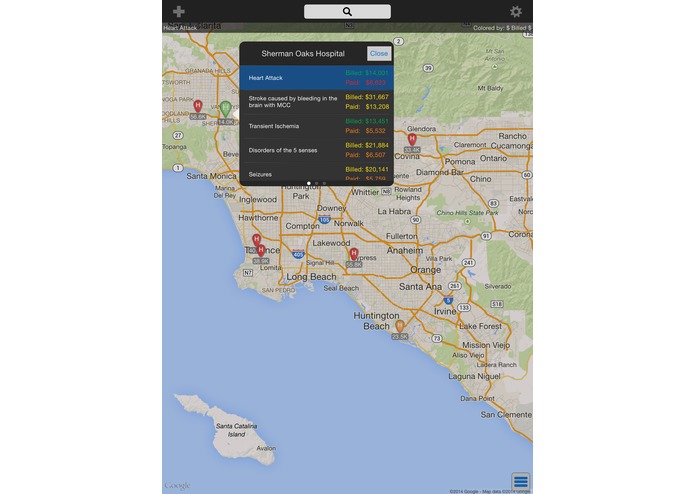Open the settings gear icon

pyautogui.click(x=515, y=12)
